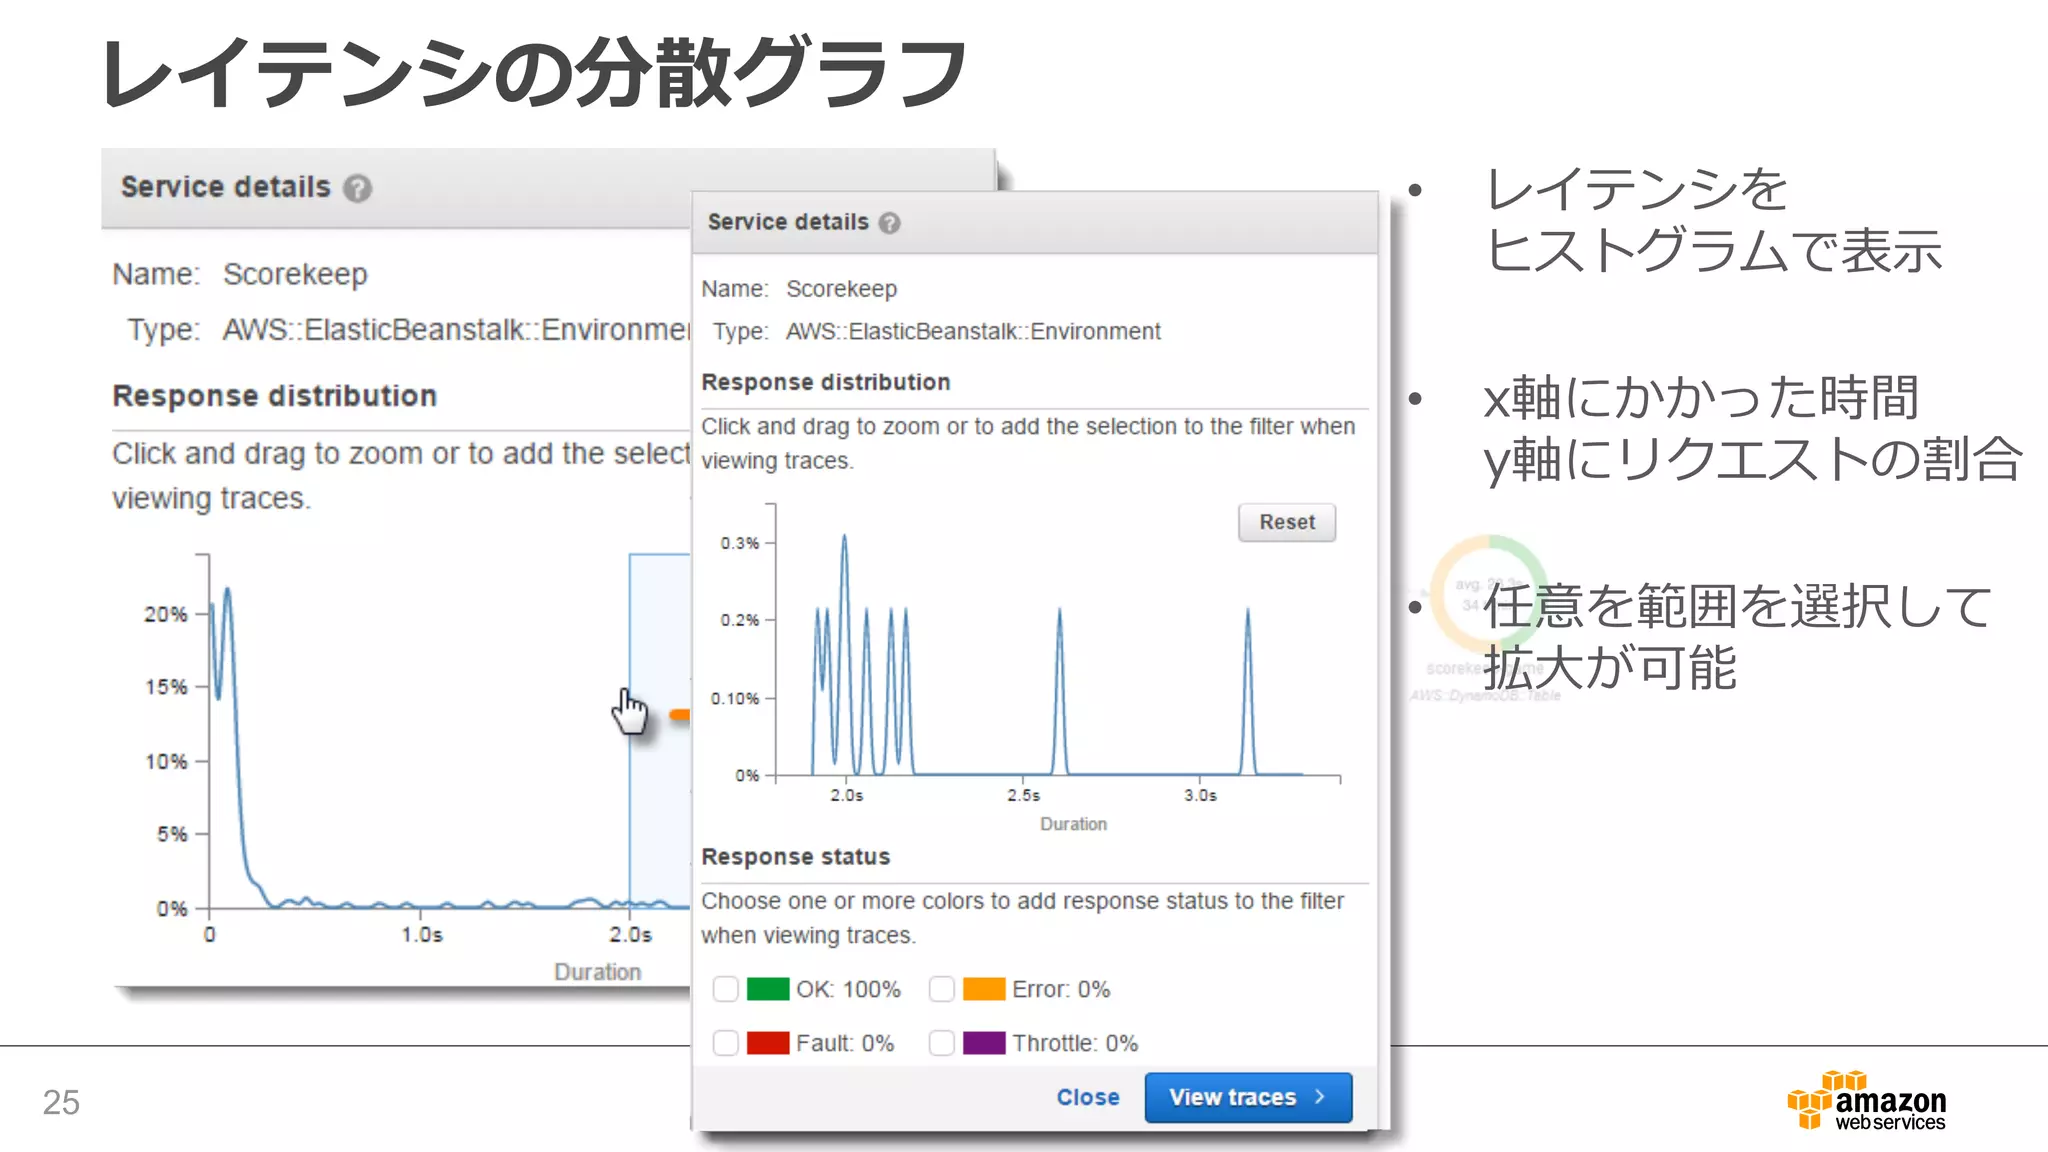Click help icon in background Service details
The image size is (2048, 1152).
point(357,188)
